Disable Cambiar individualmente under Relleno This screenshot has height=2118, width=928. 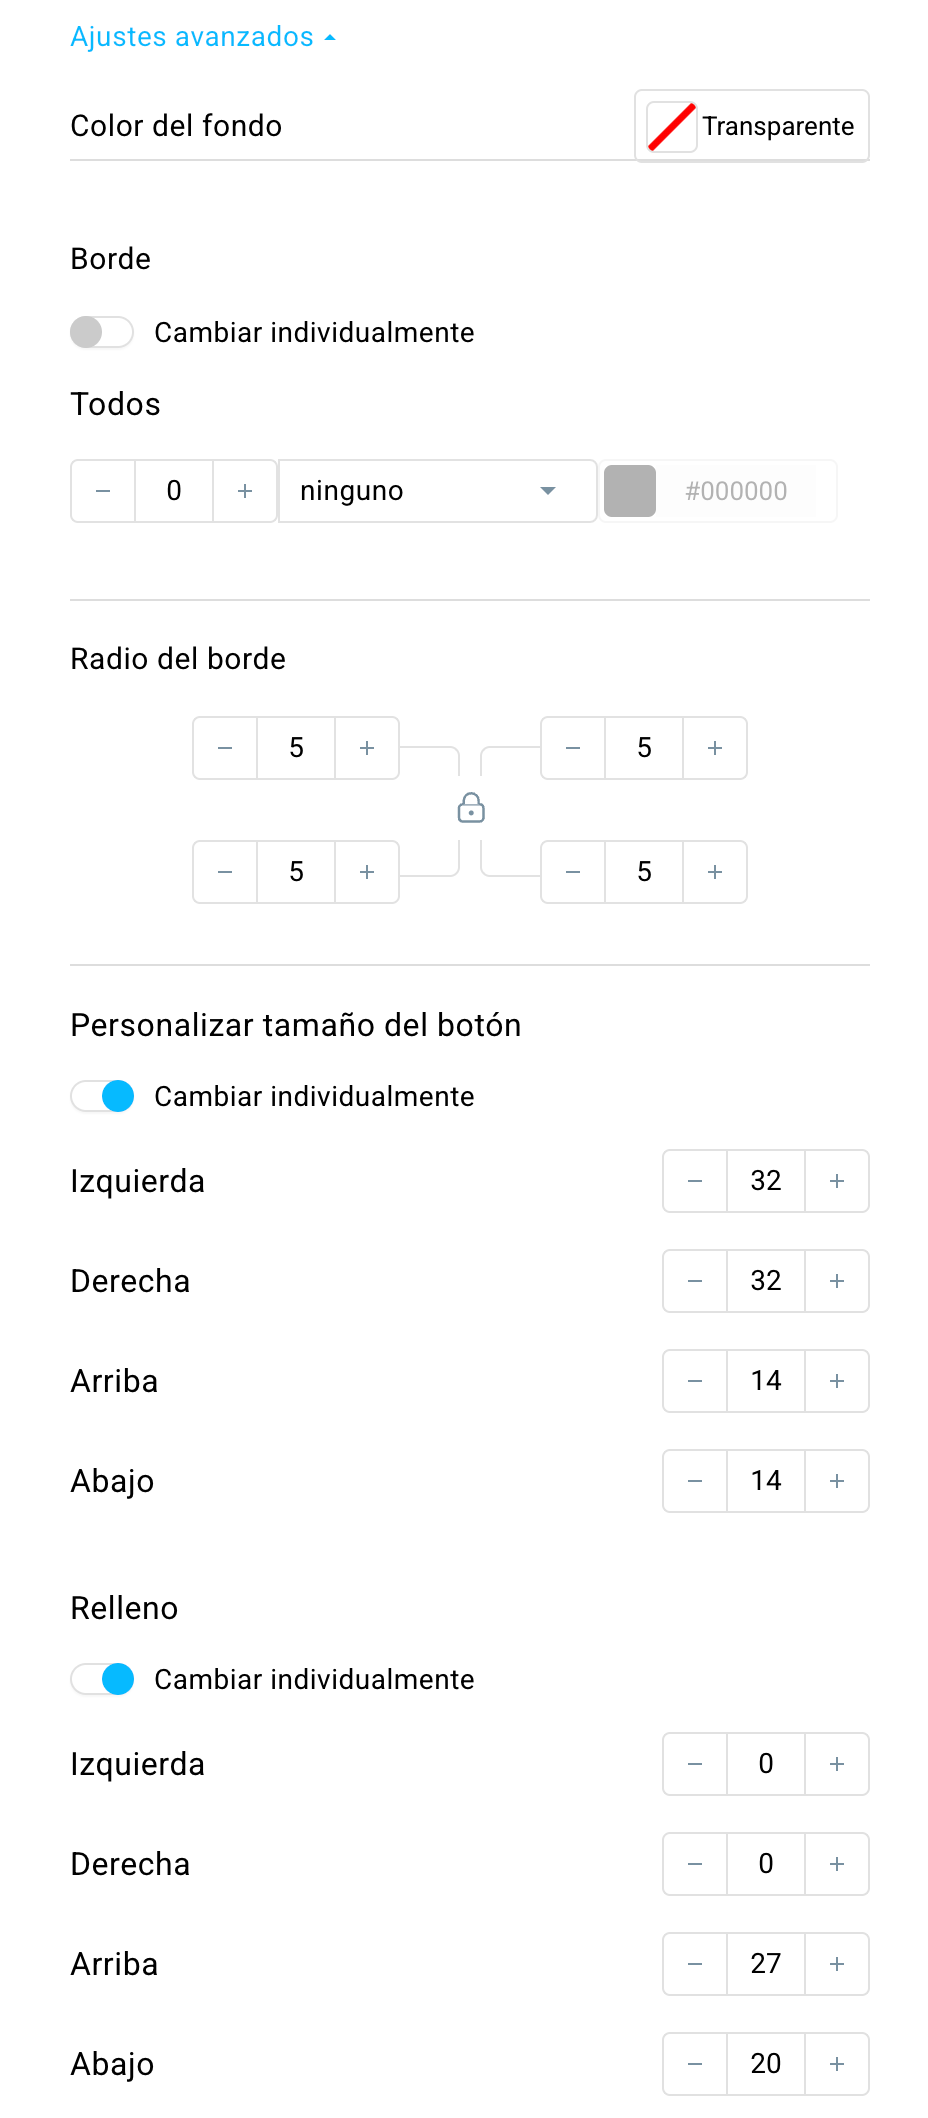102,1679
